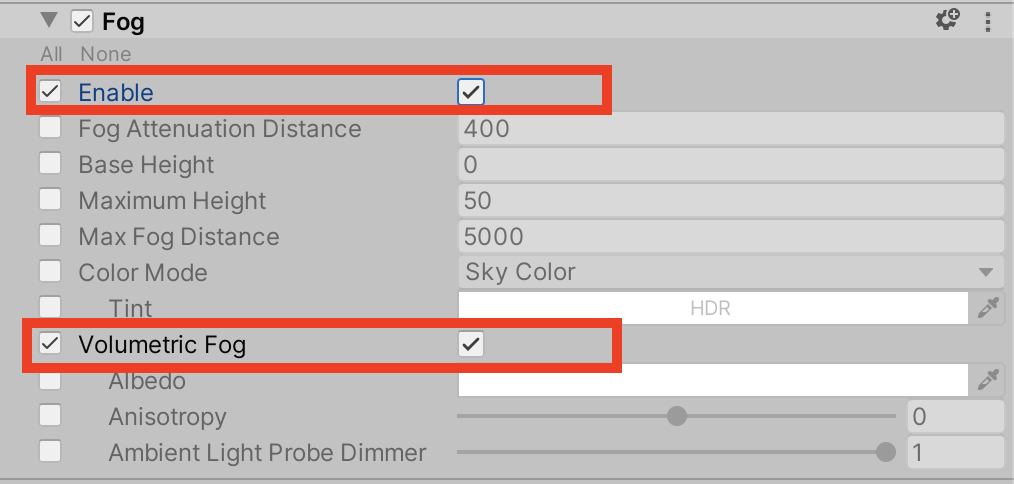Open the Albedo color field

712,380
